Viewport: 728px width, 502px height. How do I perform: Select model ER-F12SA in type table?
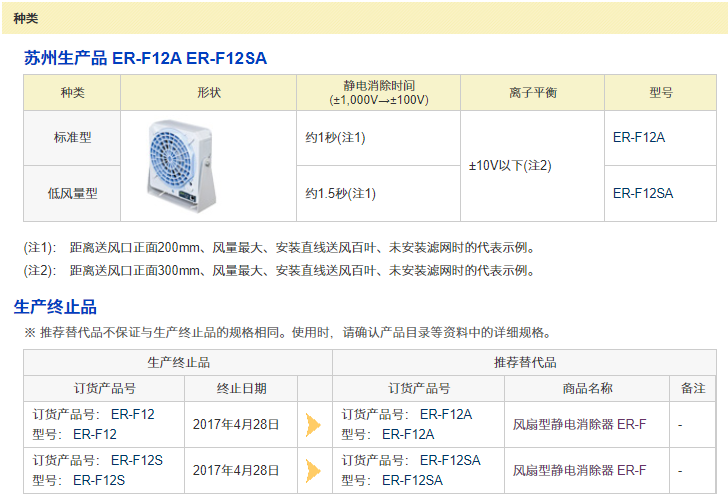coord(643,193)
